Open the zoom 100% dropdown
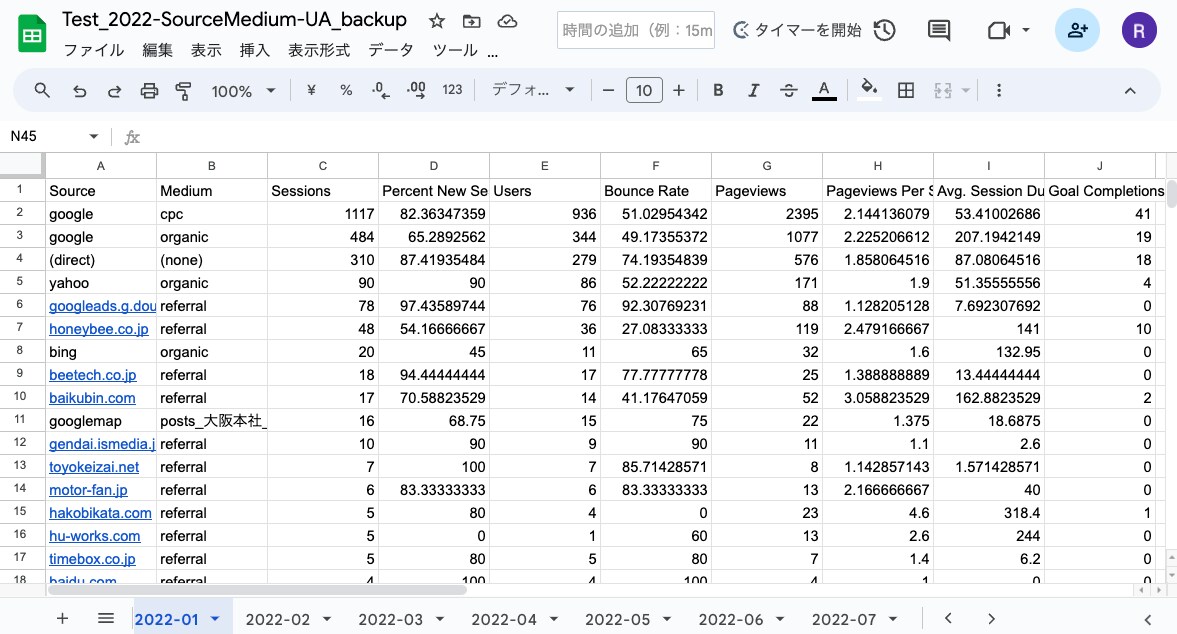Viewport: 1177px width, 634px height. [244, 91]
